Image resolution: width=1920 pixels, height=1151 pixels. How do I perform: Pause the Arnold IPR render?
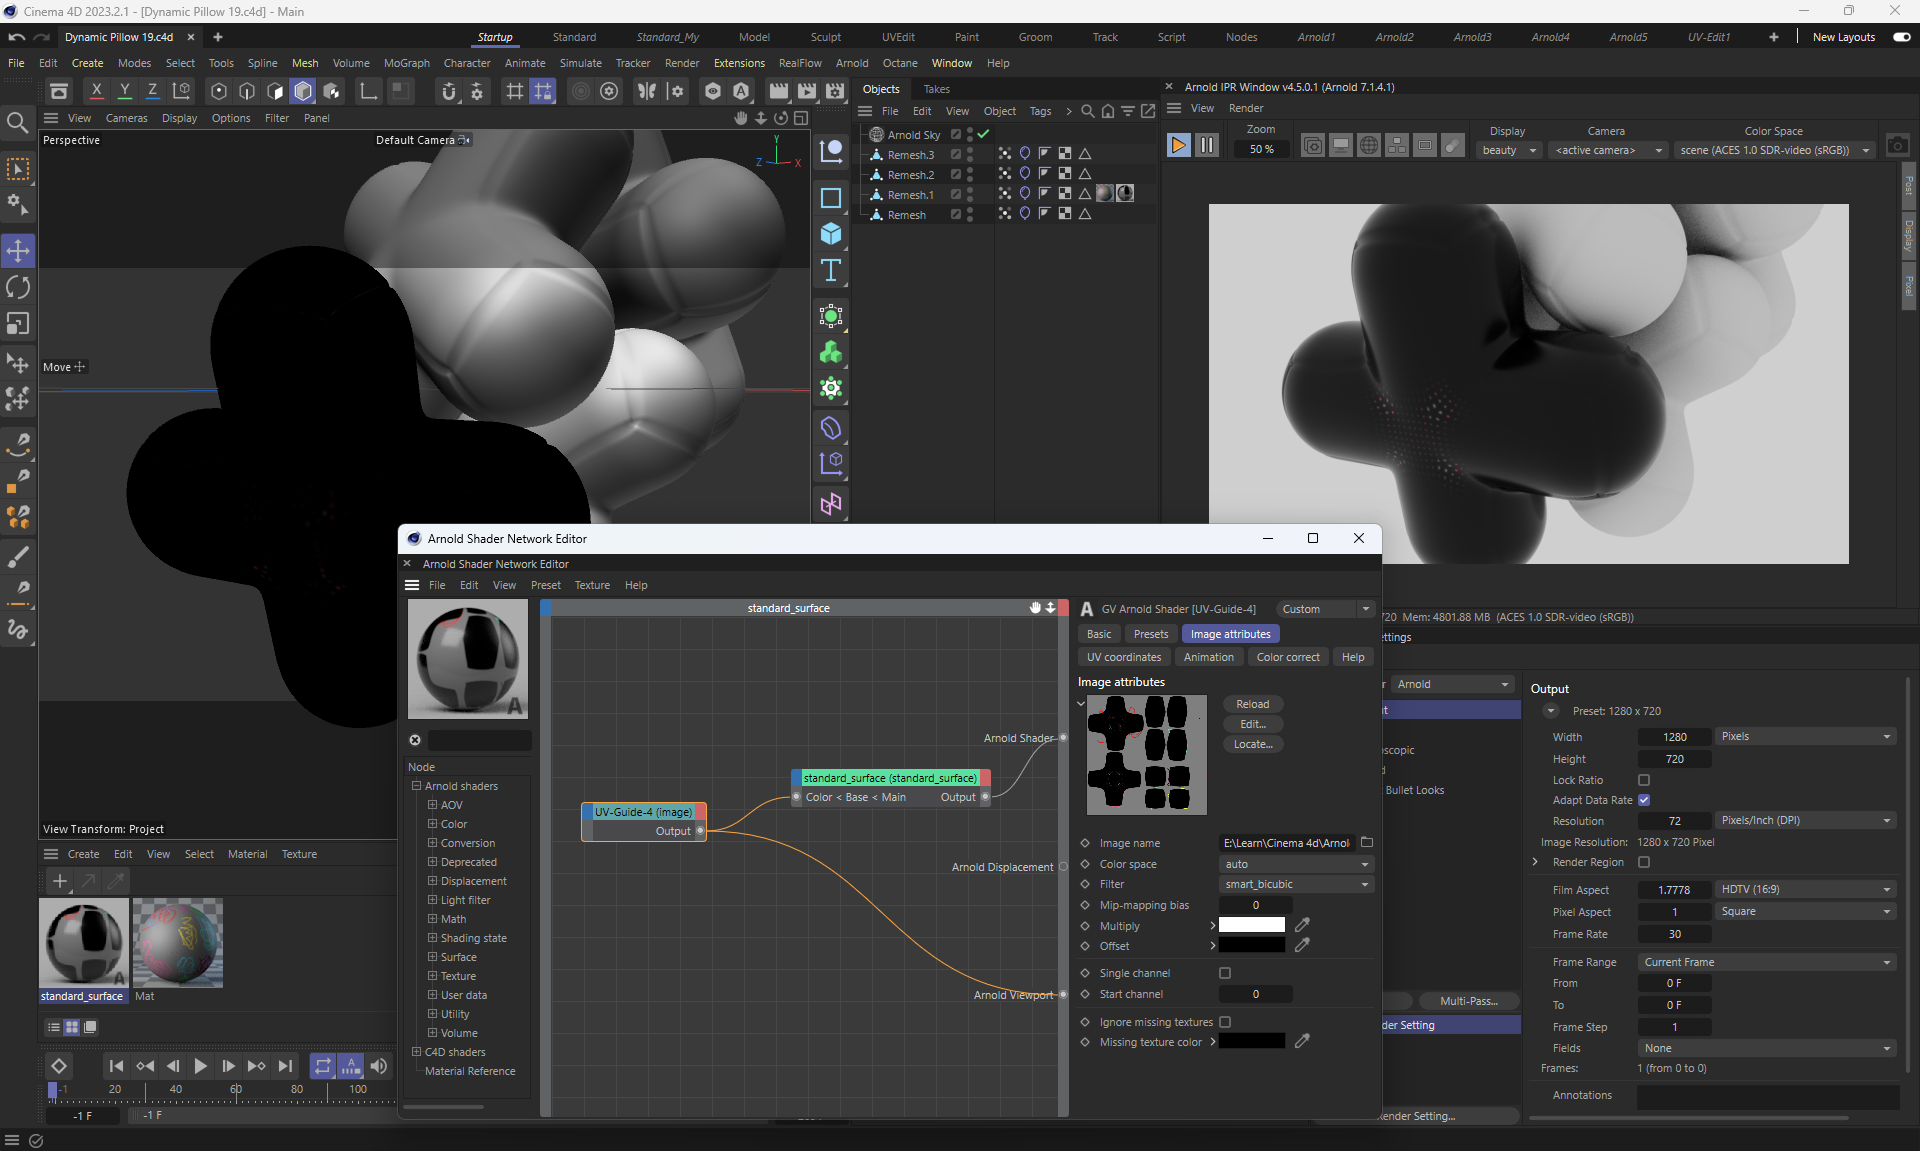(x=1207, y=146)
